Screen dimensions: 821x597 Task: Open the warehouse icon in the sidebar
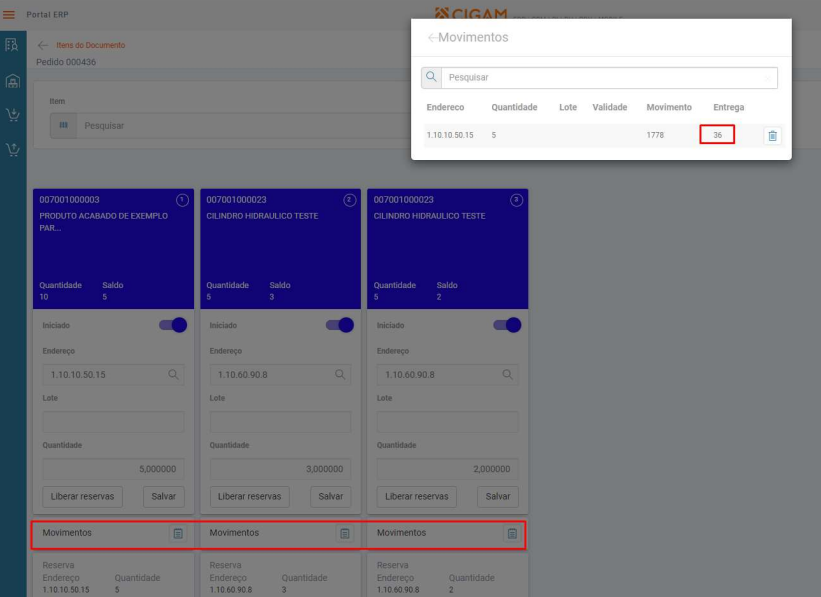[13, 81]
